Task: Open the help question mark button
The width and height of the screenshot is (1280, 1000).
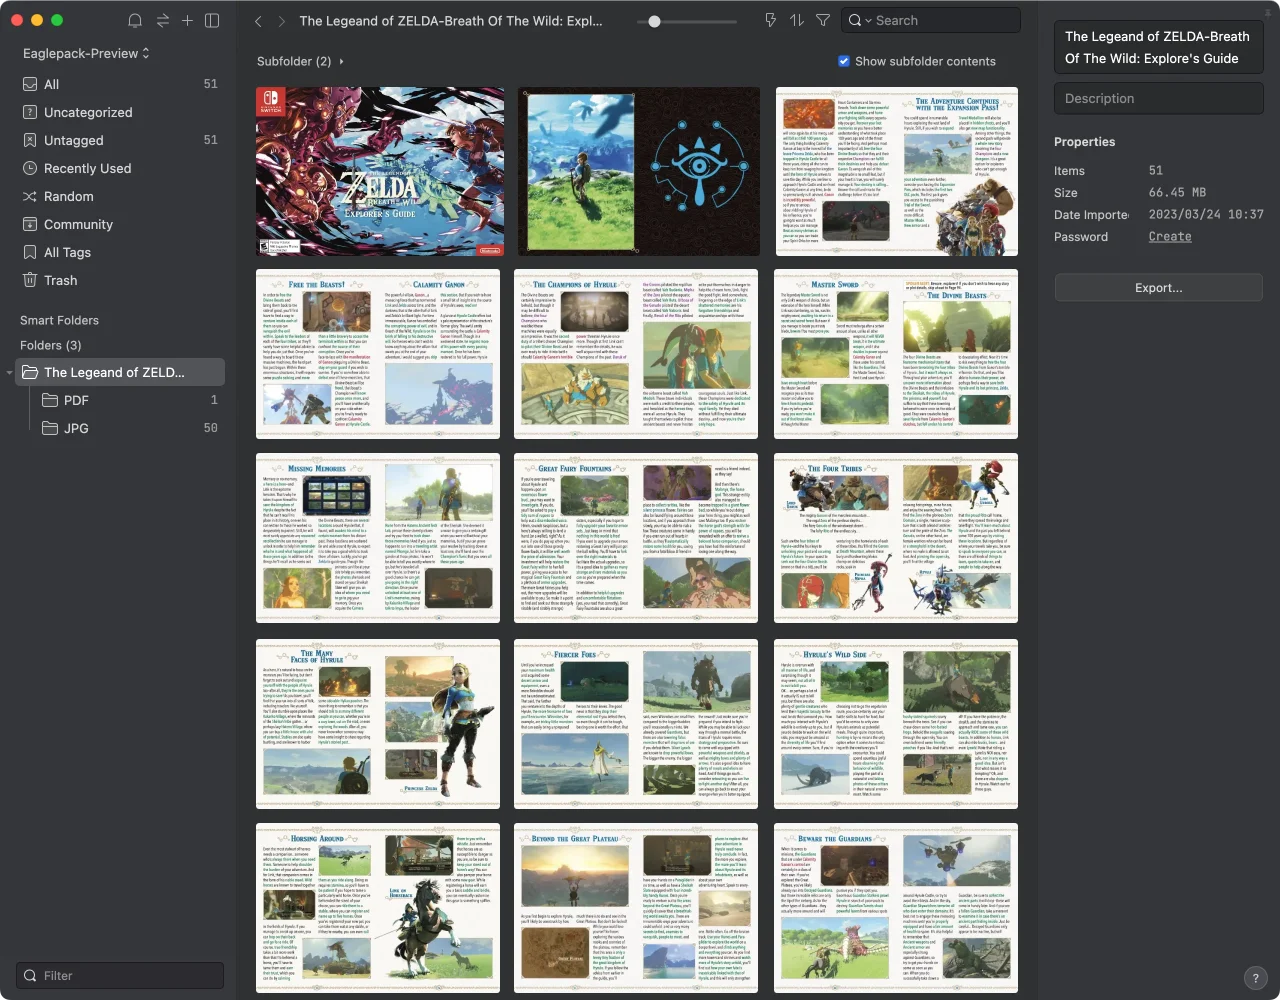Action: tap(1256, 978)
